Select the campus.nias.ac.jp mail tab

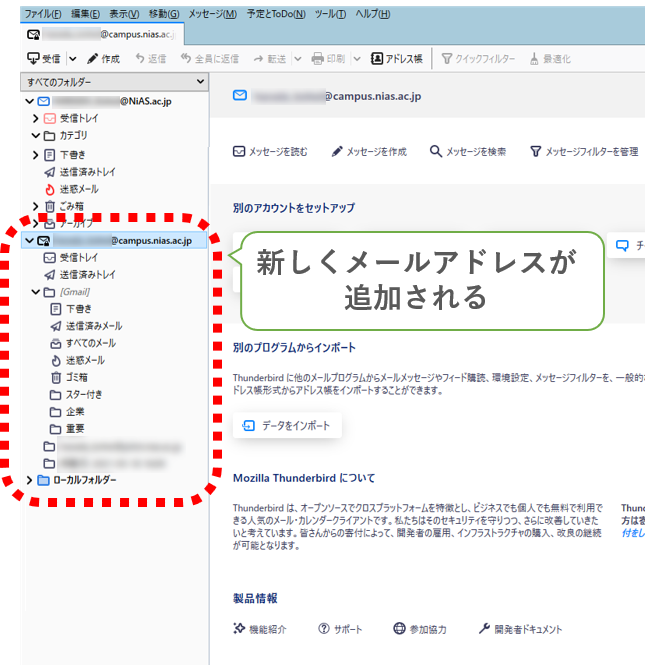tap(102, 34)
